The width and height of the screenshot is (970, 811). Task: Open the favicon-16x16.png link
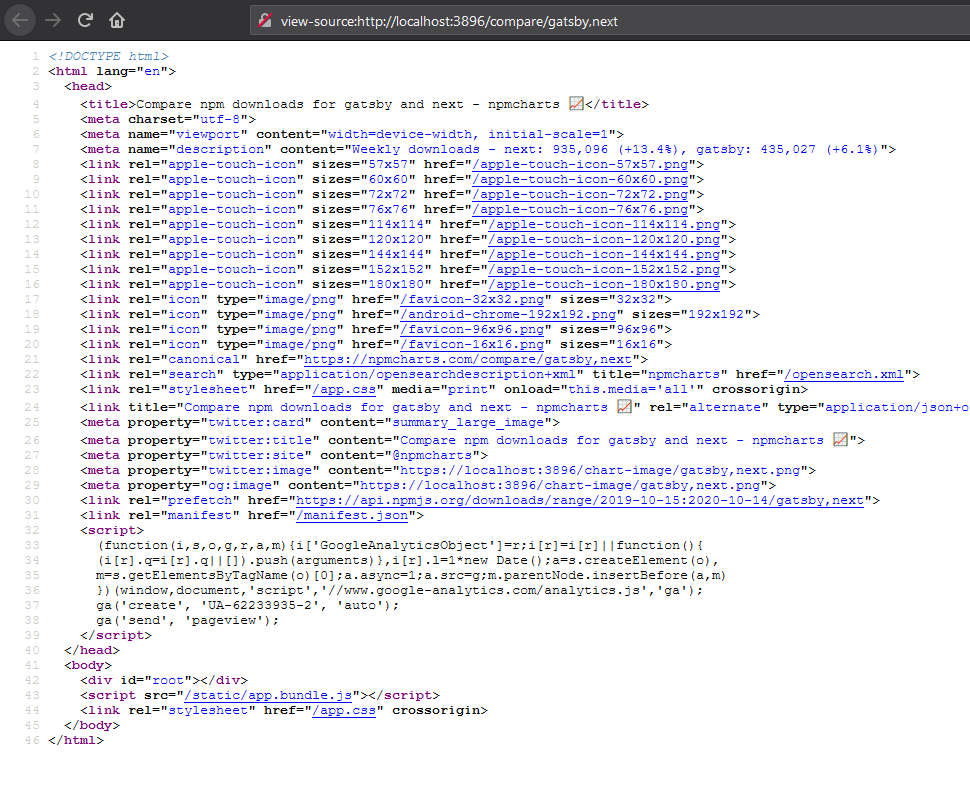473,345
